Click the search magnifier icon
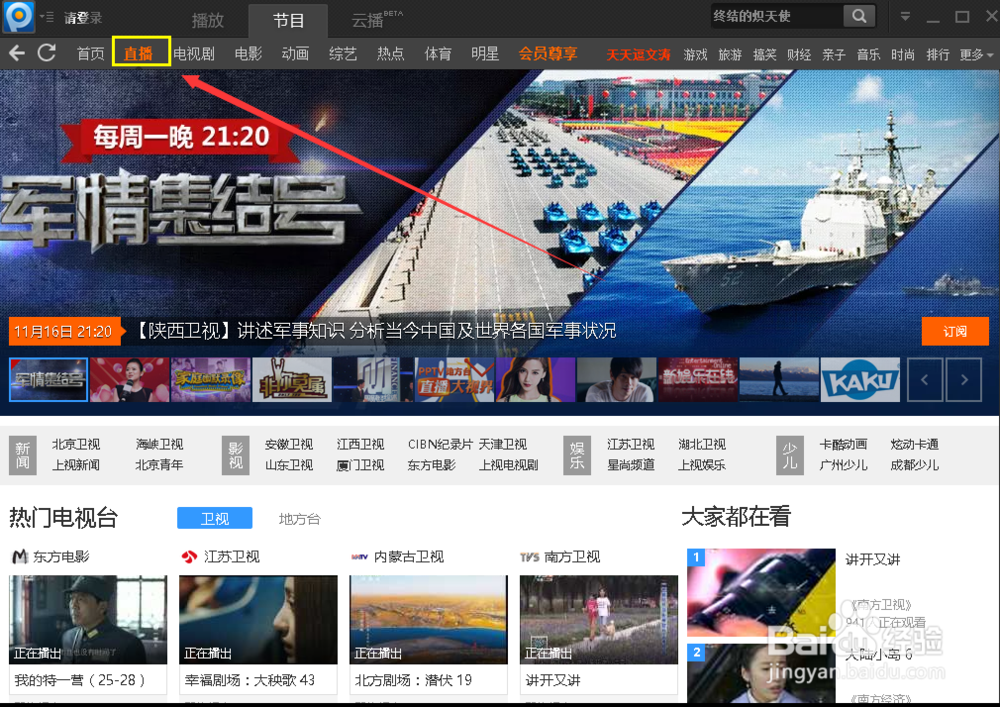Viewport: 1000px width, 707px height. (x=860, y=15)
